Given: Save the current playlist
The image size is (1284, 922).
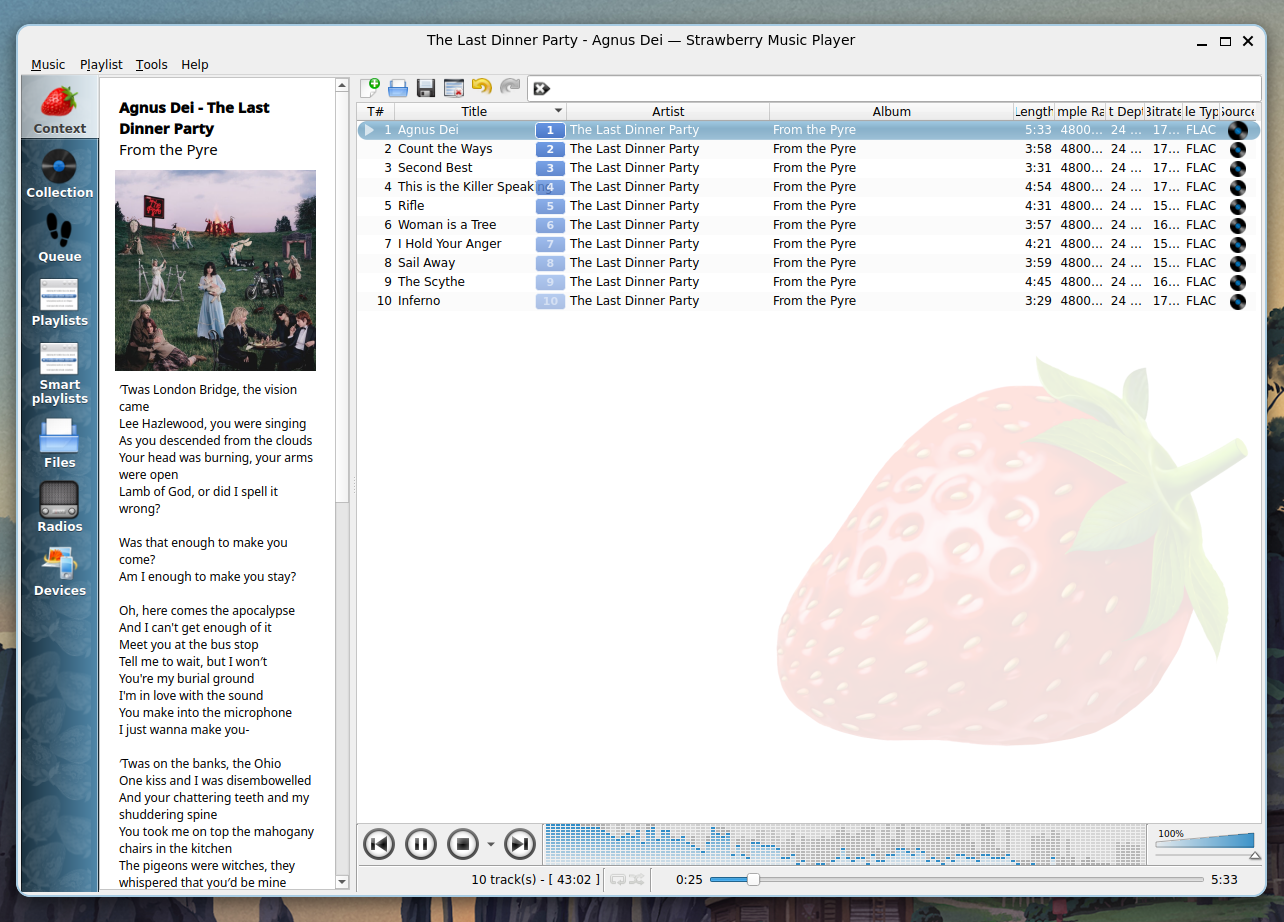Looking at the screenshot, I should 425,88.
